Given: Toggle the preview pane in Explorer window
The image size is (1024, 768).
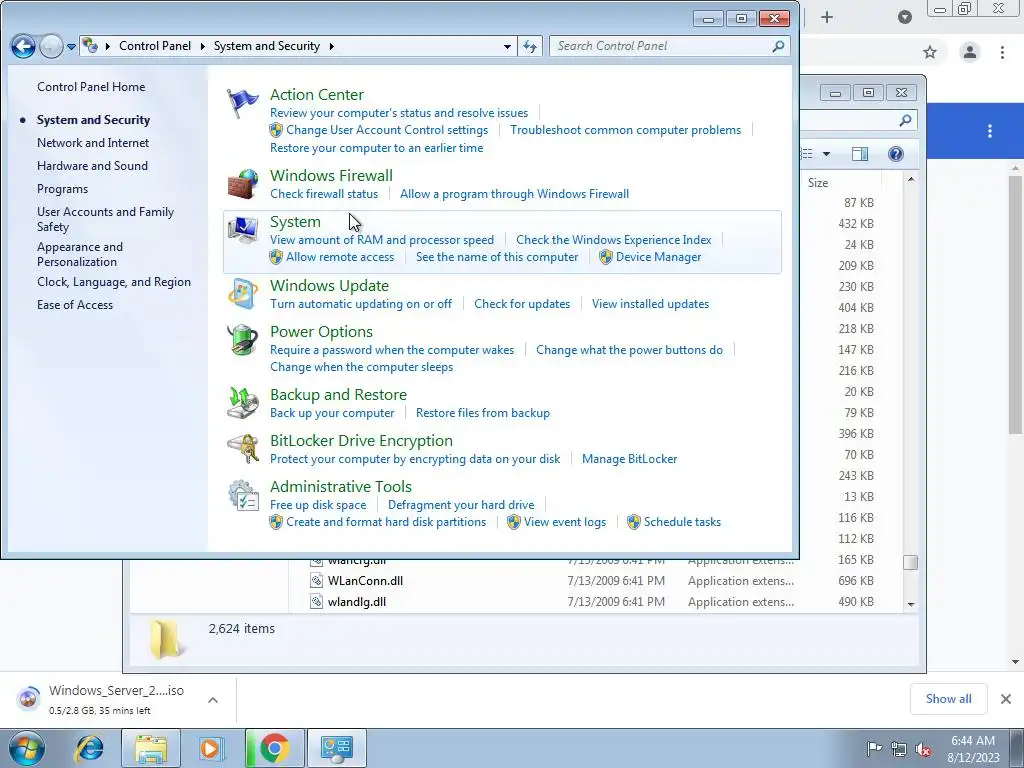Looking at the screenshot, I should pyautogui.click(x=860, y=154).
